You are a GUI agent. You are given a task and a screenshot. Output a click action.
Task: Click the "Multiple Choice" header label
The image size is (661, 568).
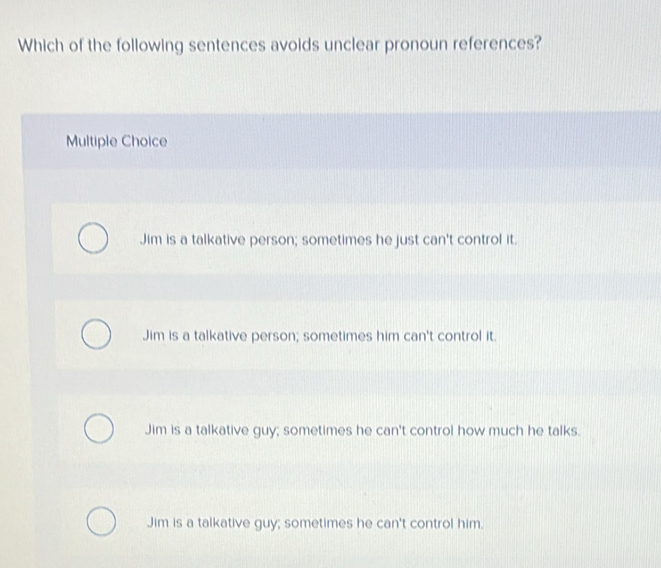click(x=116, y=141)
